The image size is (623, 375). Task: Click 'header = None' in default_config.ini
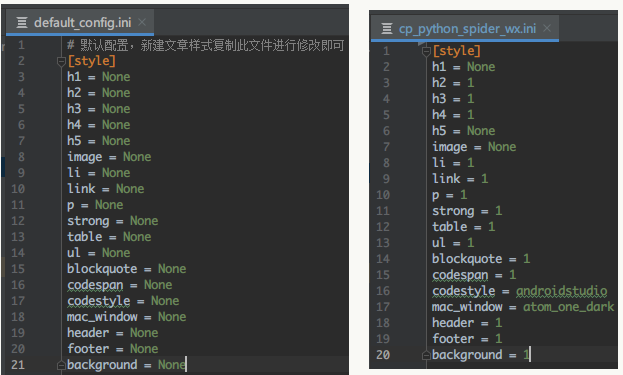[x=113, y=332]
